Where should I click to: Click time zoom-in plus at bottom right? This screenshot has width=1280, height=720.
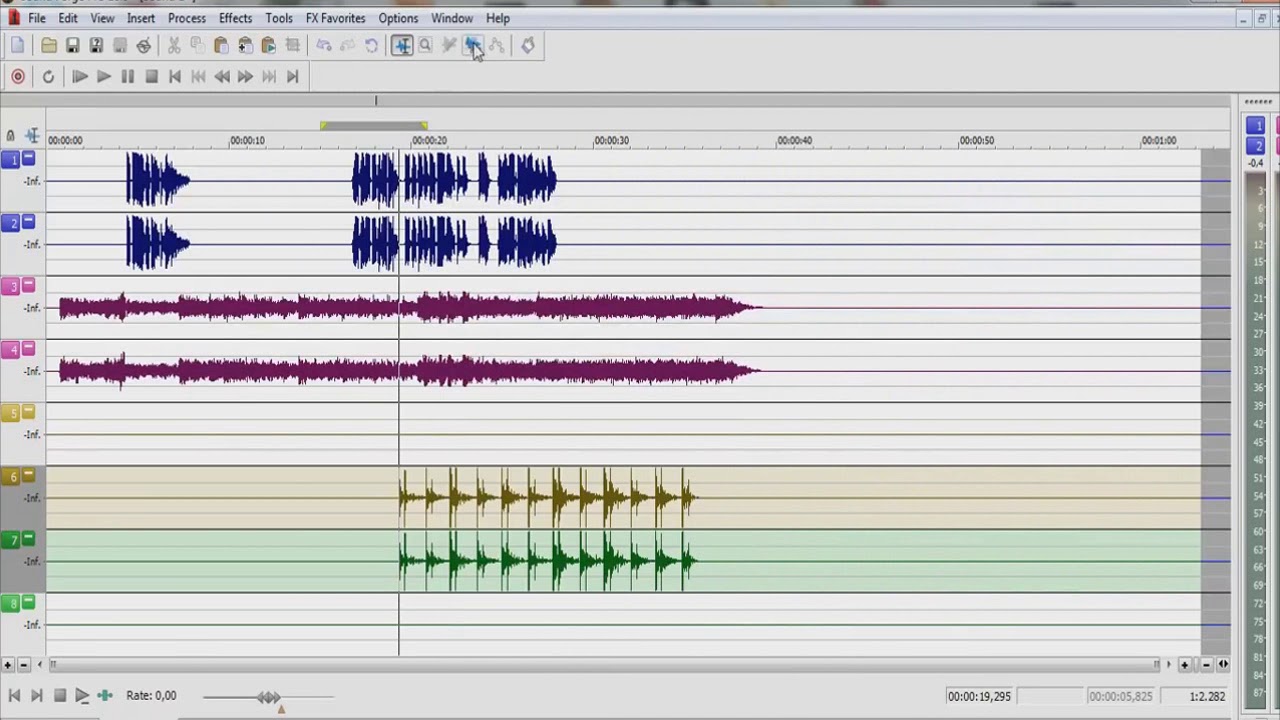pyautogui.click(x=1185, y=664)
